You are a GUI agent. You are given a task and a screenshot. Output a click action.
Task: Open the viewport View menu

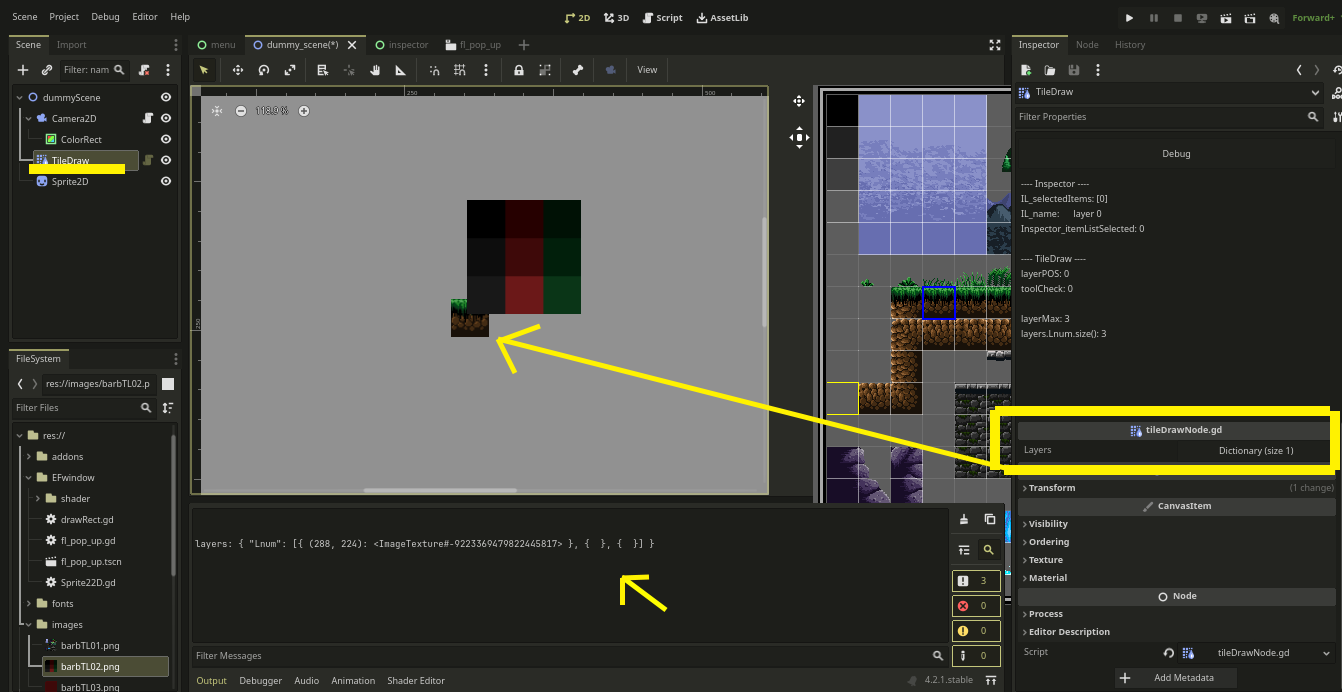[647, 70]
